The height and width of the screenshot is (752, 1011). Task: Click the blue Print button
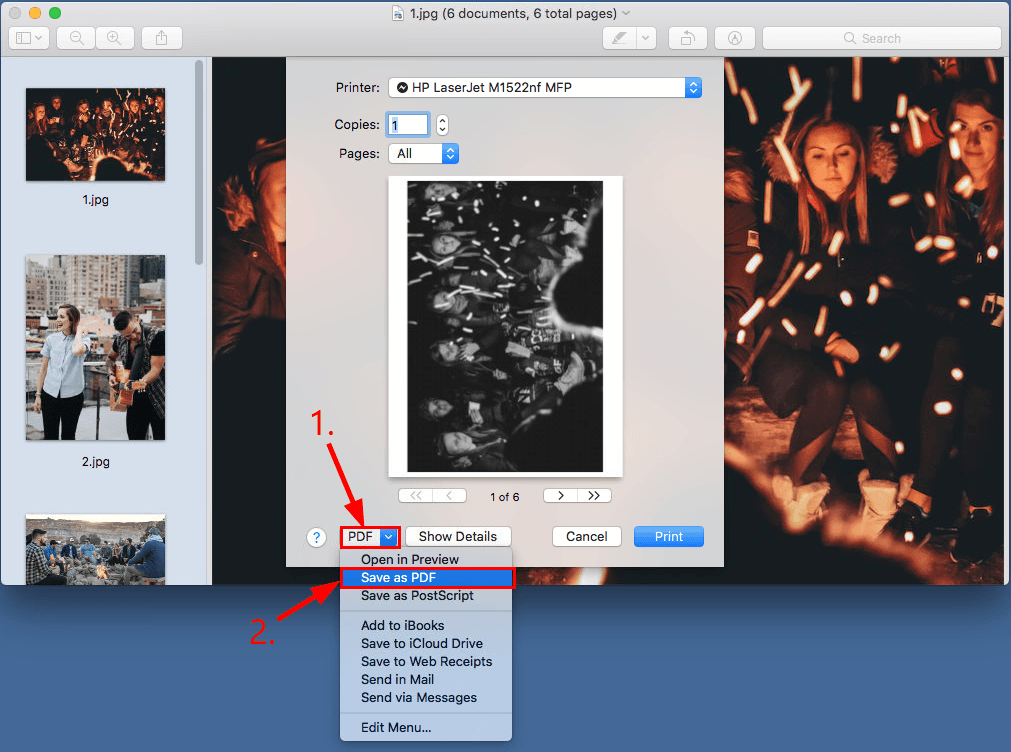[668, 537]
